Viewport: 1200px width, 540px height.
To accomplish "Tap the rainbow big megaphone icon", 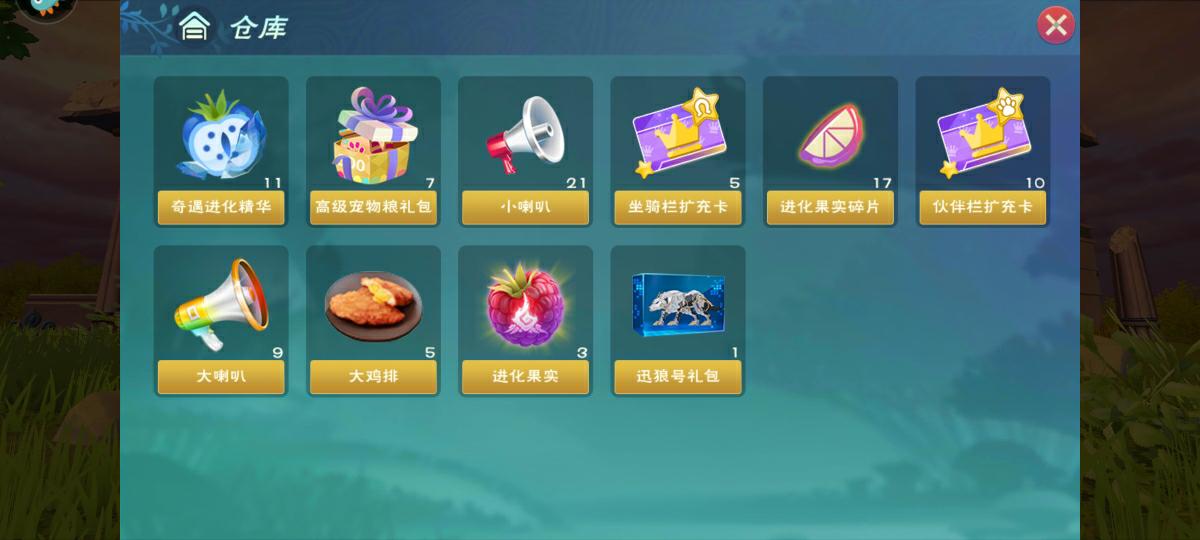I will 220,304.
